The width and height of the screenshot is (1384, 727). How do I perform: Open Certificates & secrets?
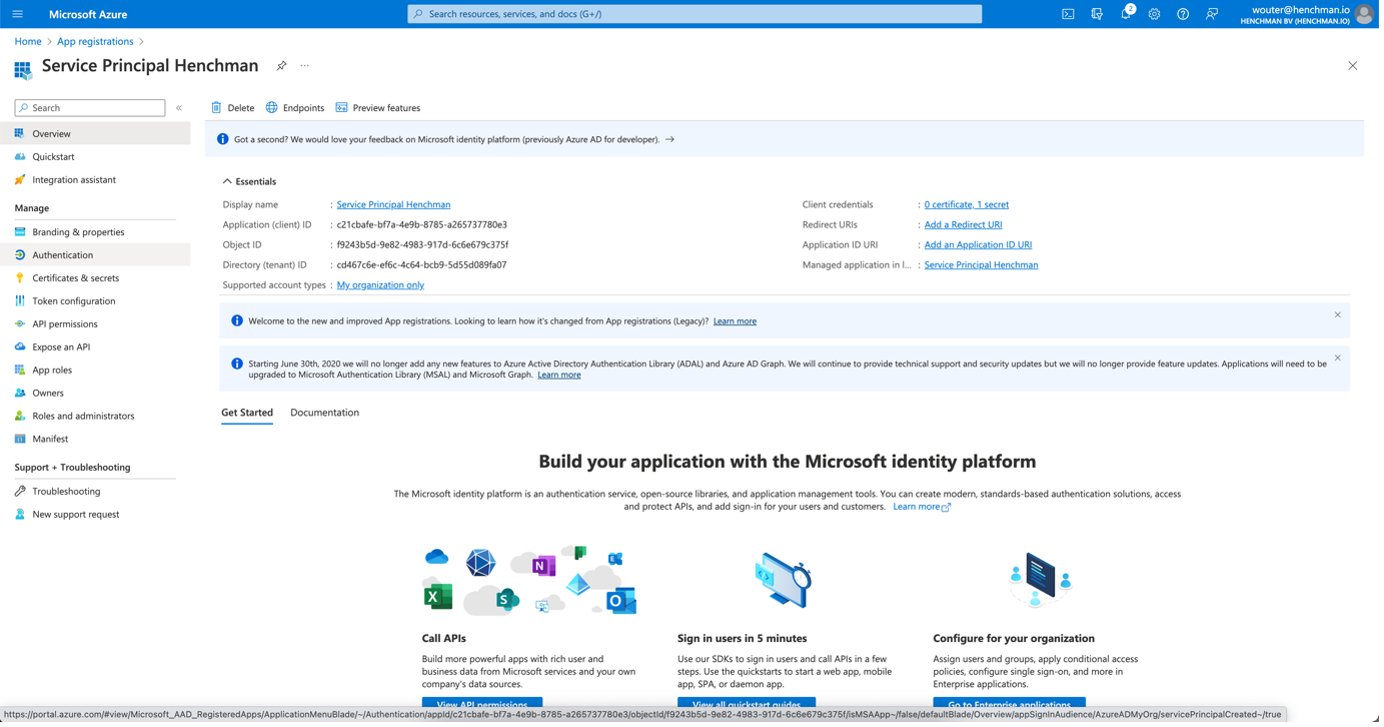pyautogui.click(x=96, y=279)
